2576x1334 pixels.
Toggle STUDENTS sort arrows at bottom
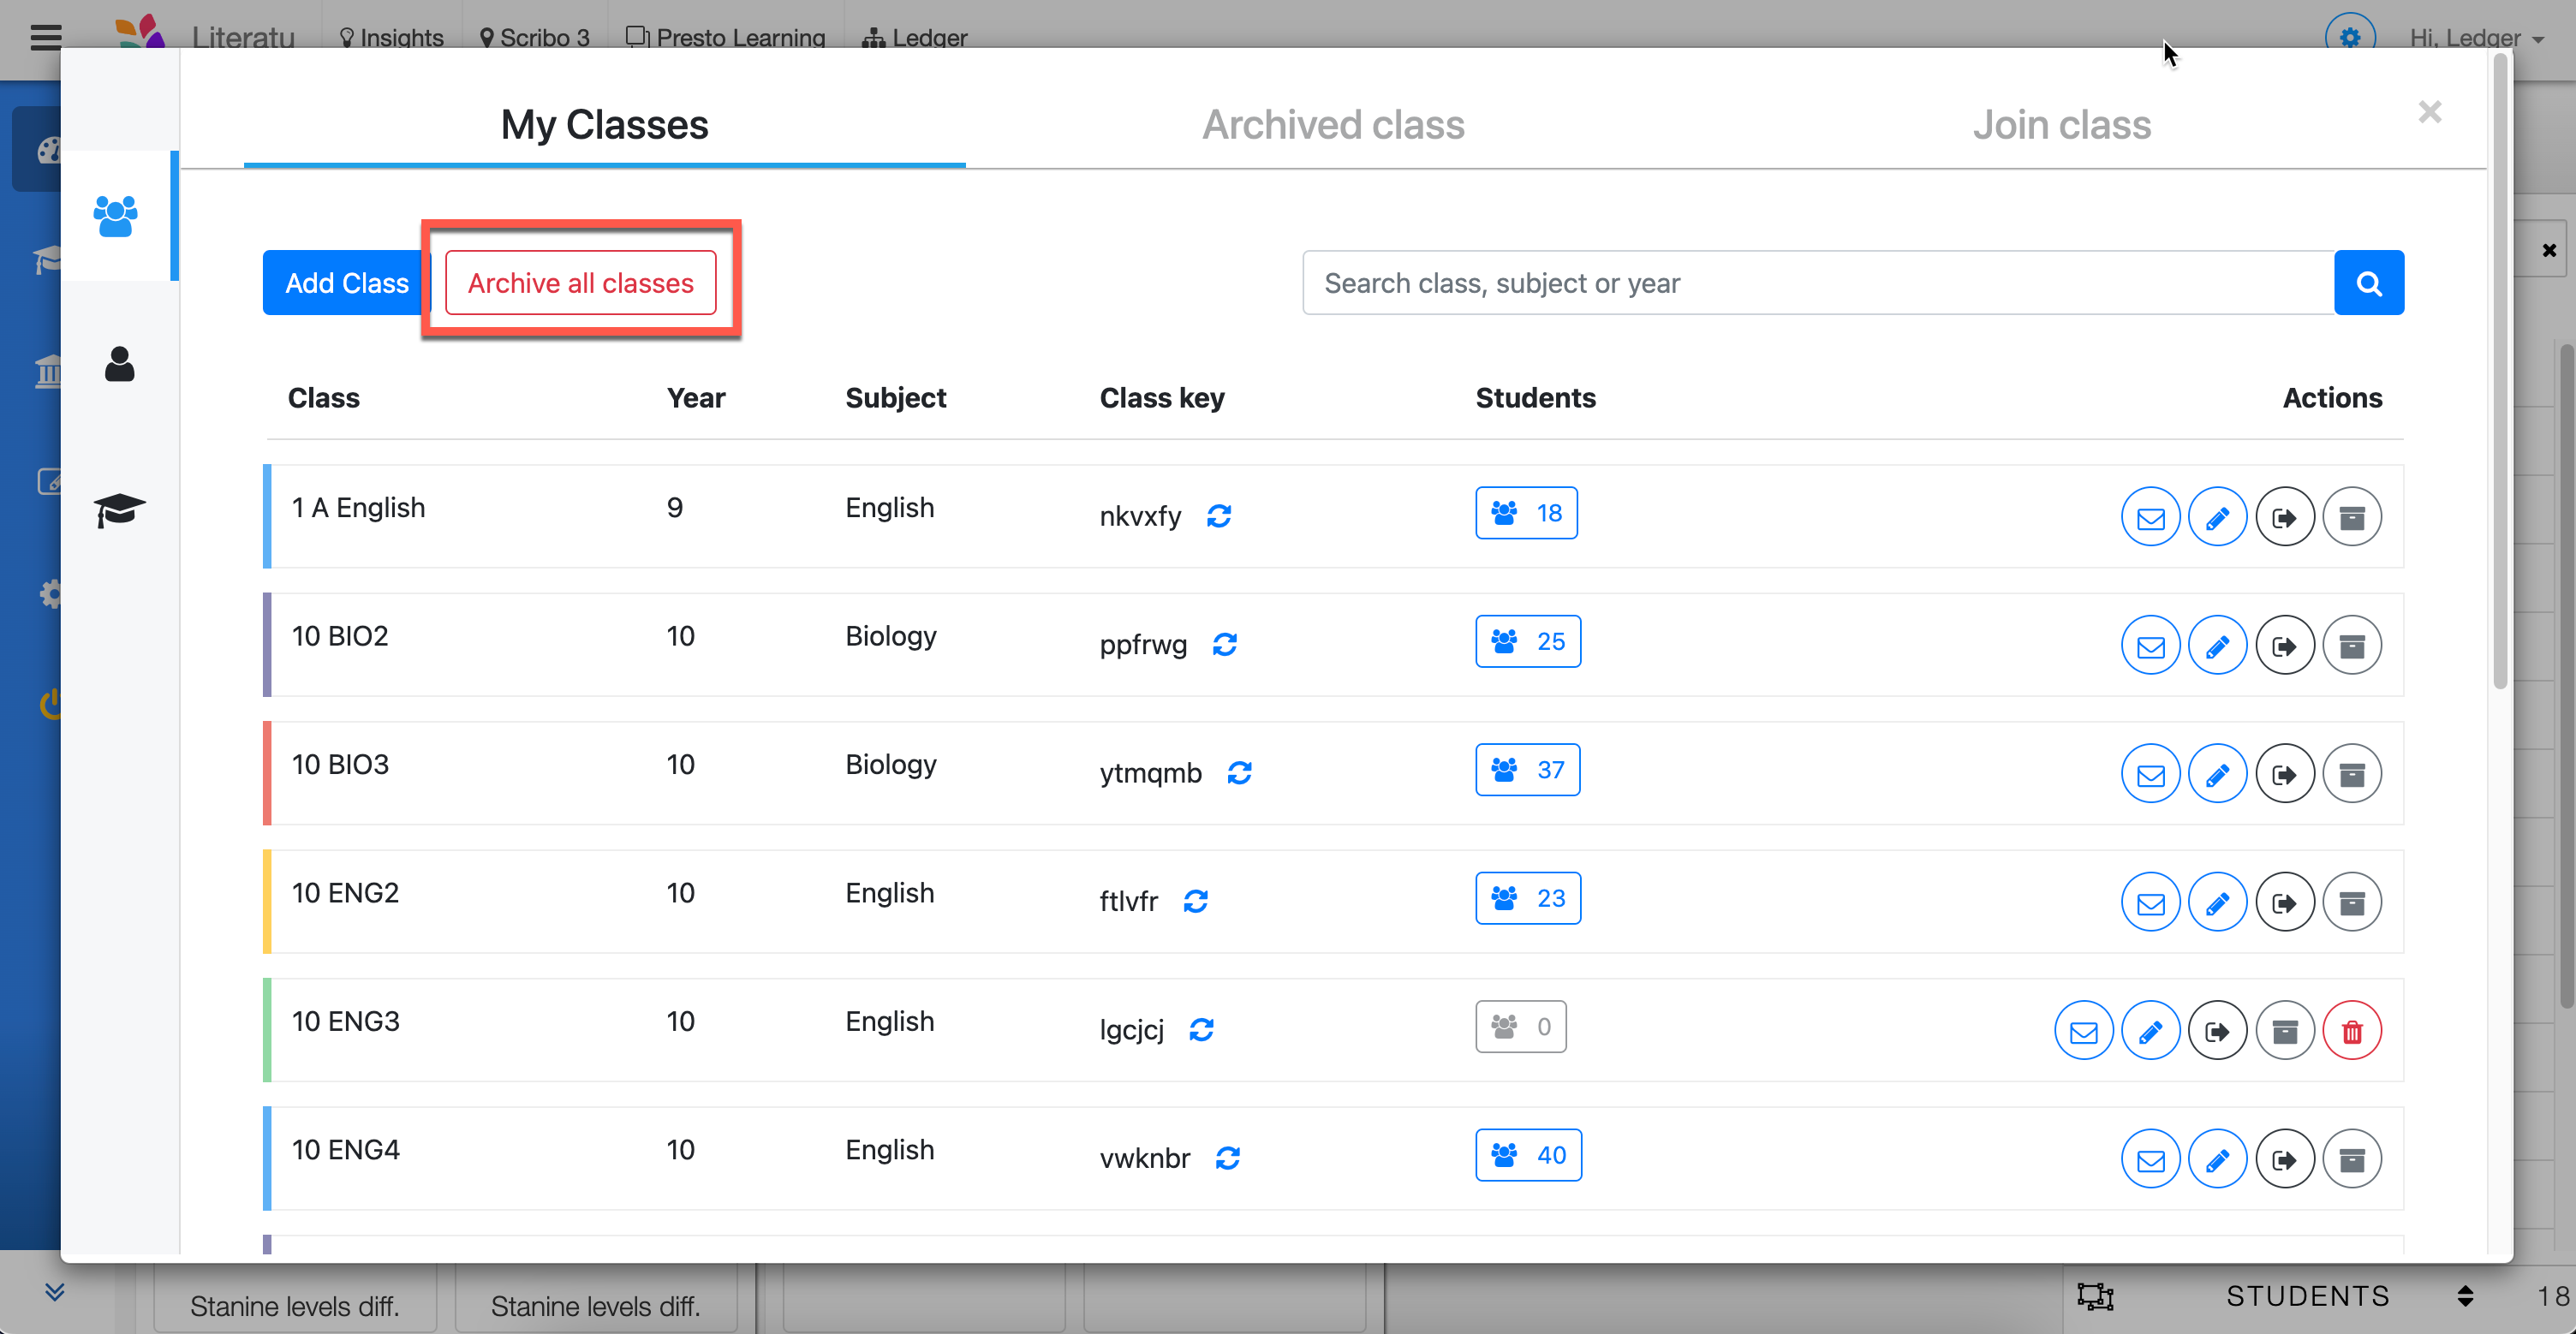tap(2465, 1296)
